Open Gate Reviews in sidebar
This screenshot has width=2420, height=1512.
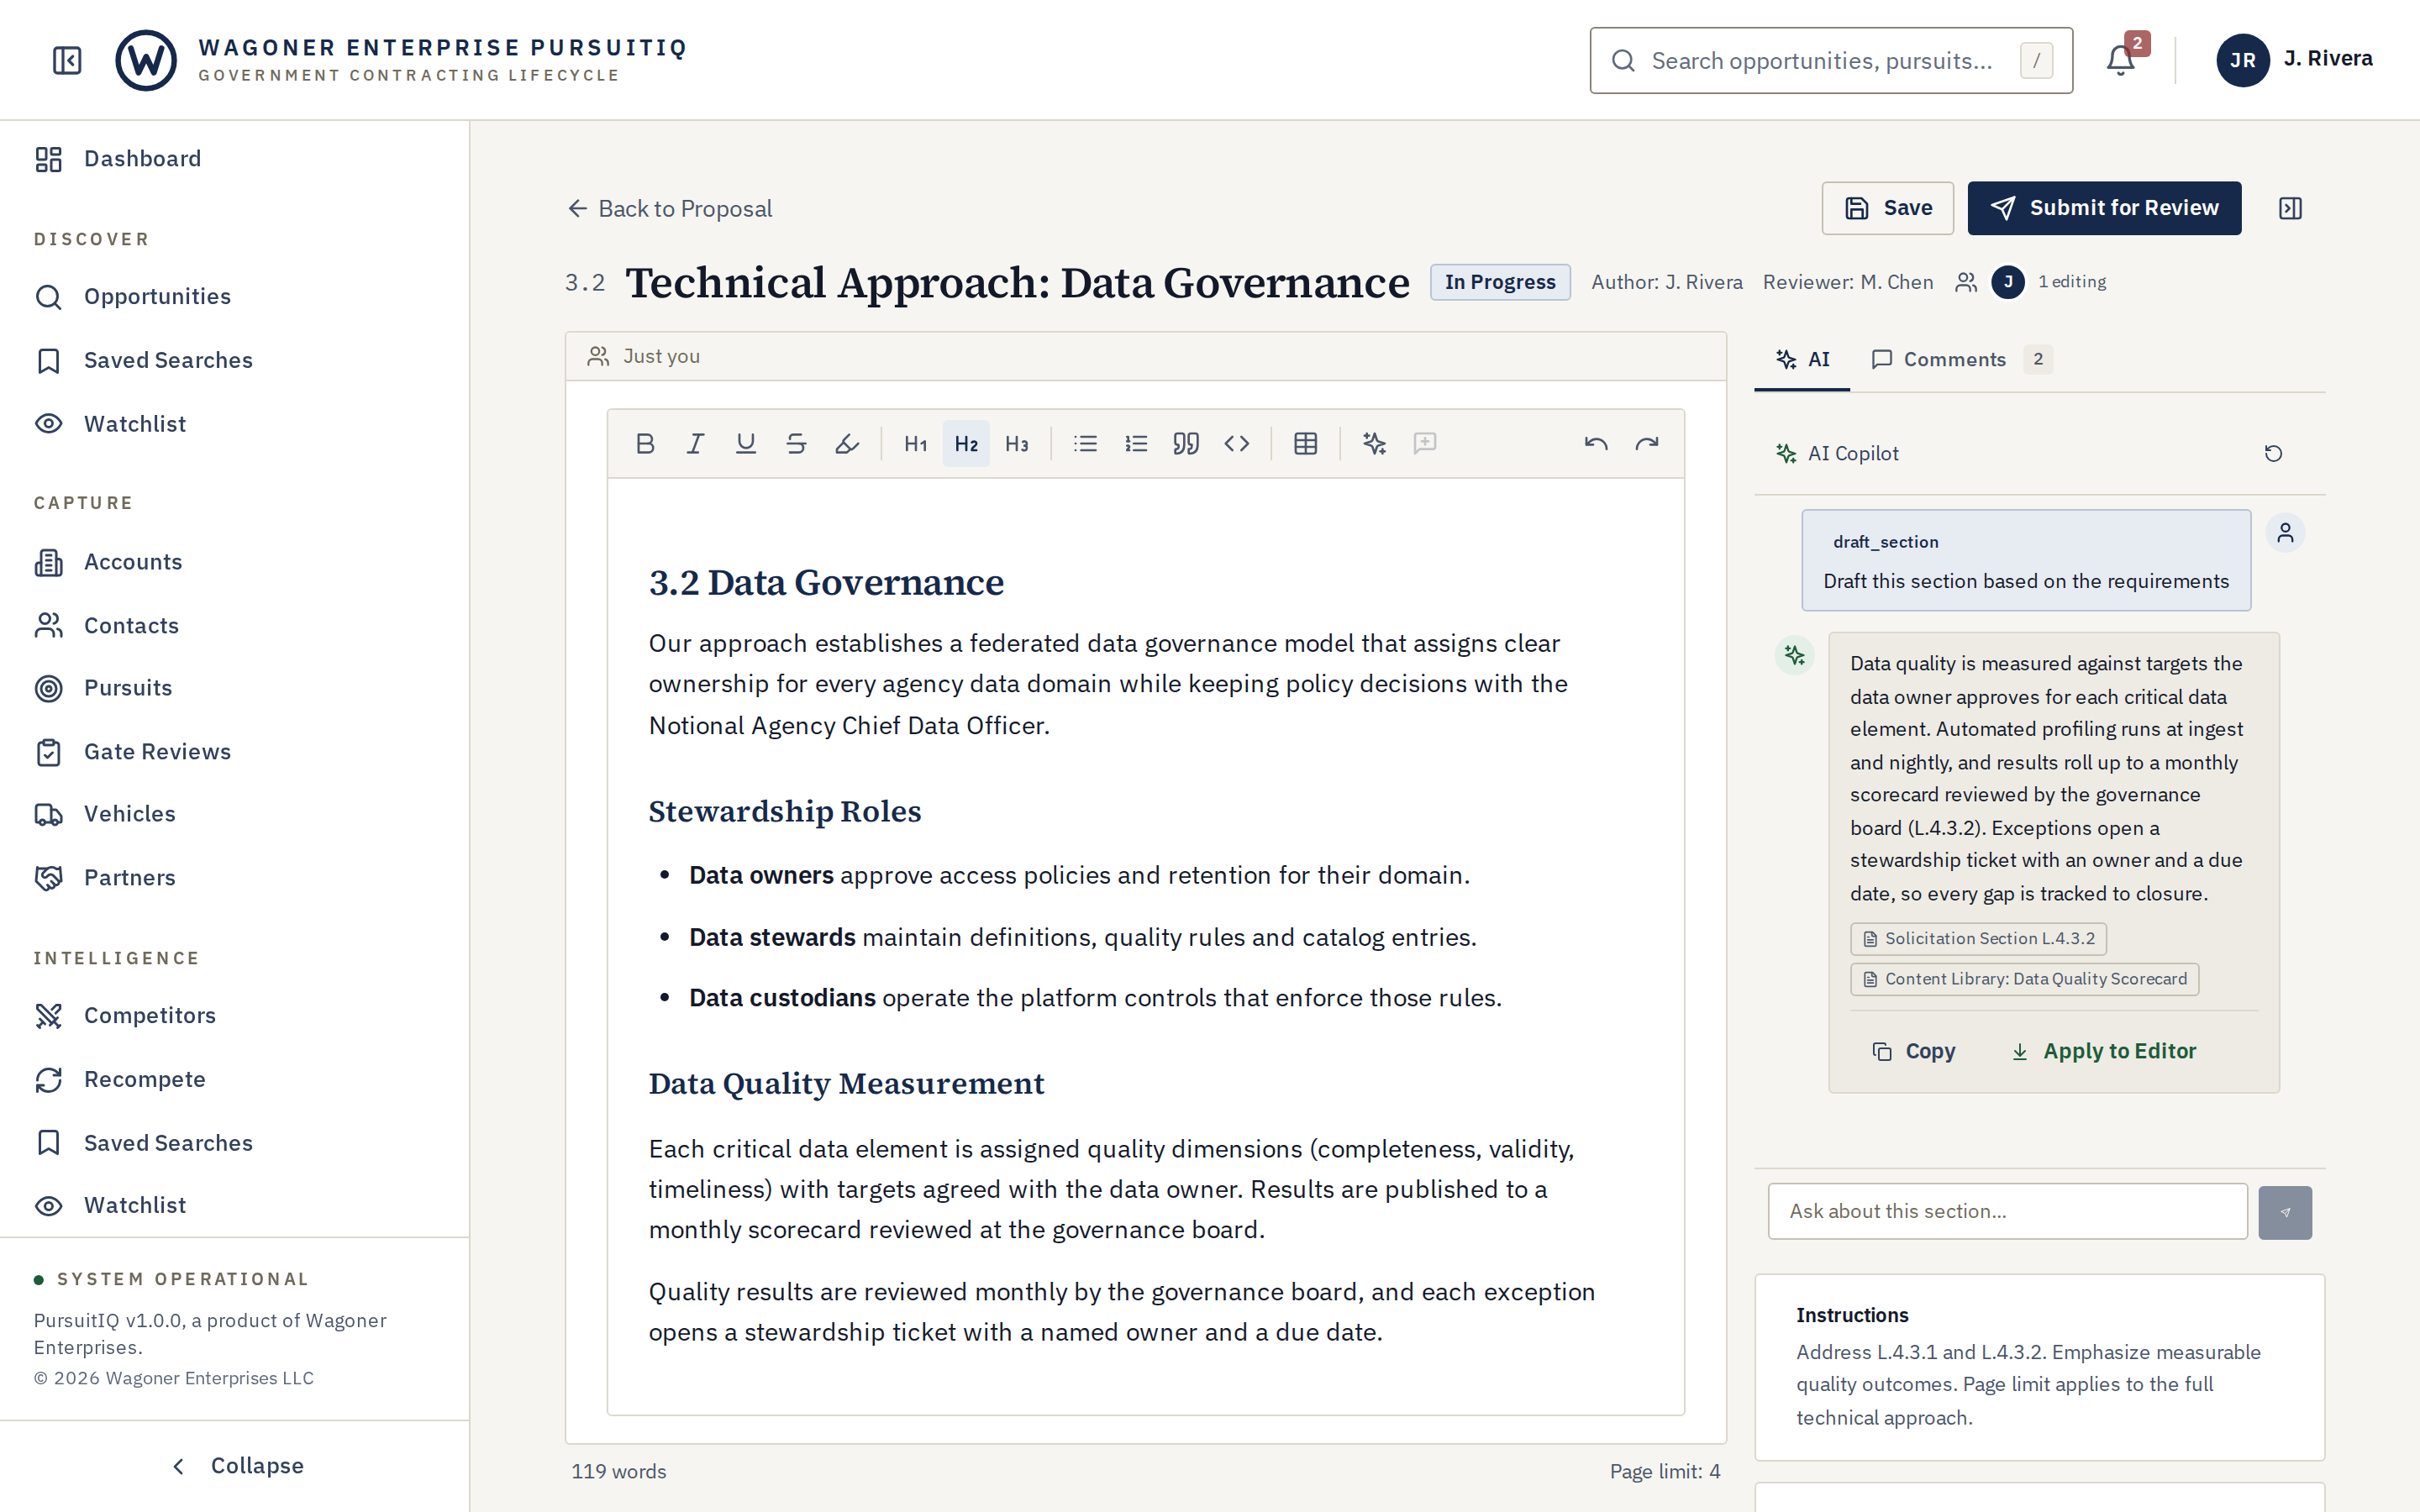234,752
